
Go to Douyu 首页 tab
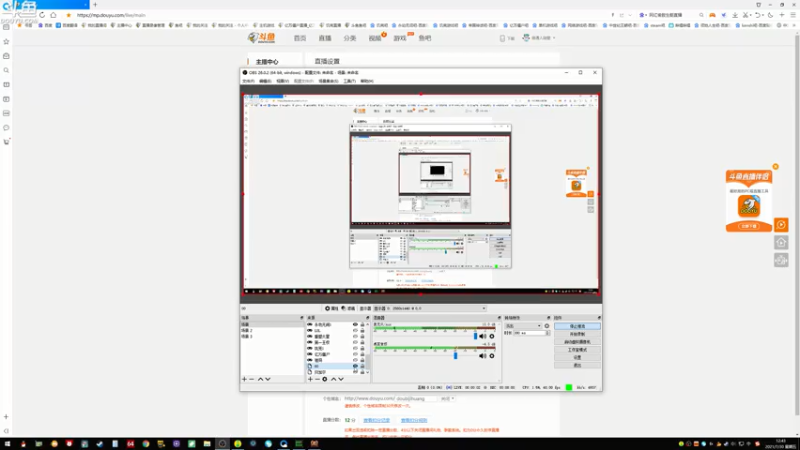[x=300, y=38]
